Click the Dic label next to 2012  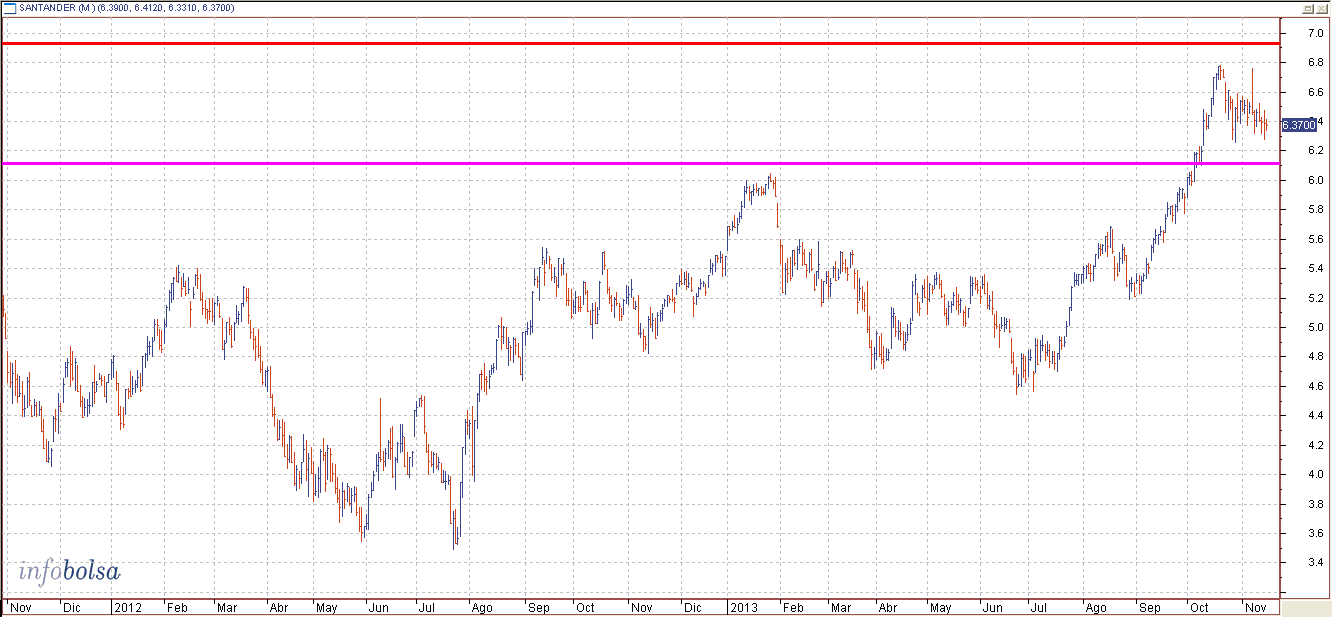[x=72, y=607]
